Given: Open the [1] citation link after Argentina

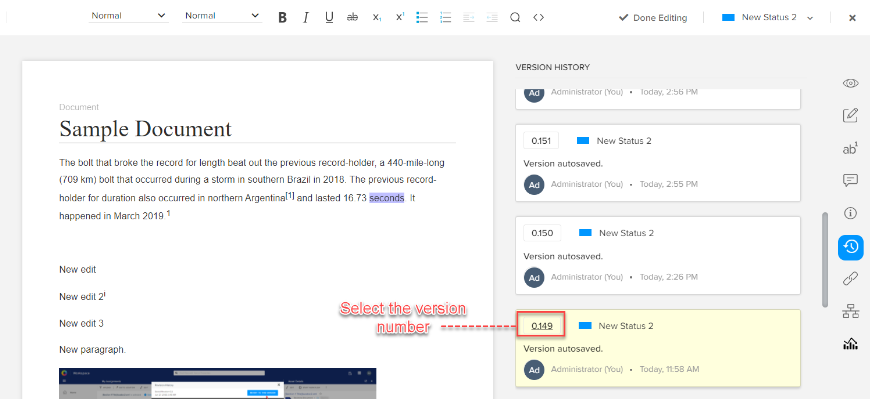Looking at the screenshot, I should [290, 196].
